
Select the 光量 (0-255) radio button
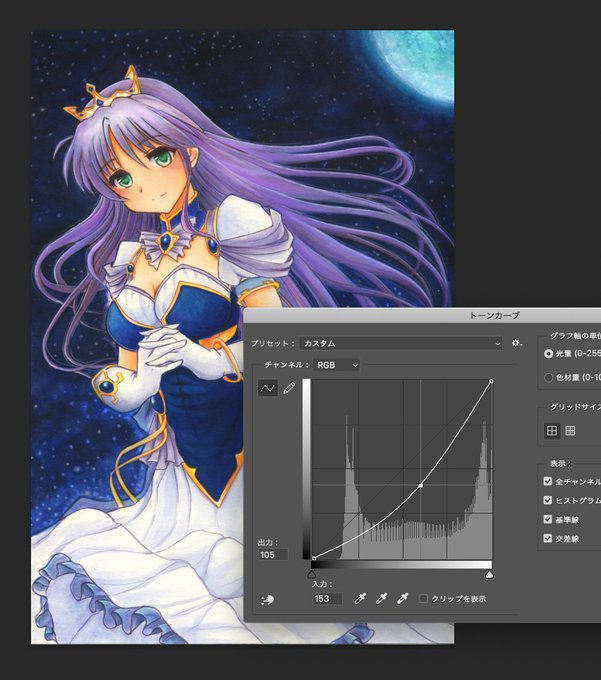(x=548, y=354)
